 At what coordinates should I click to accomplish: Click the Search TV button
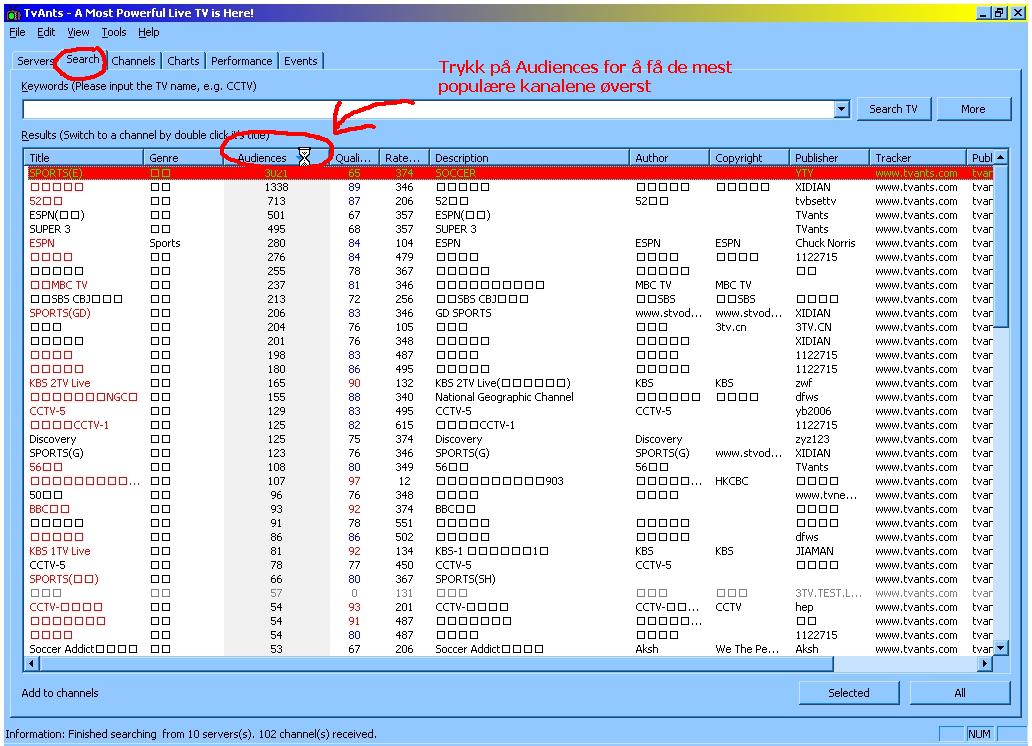893,109
